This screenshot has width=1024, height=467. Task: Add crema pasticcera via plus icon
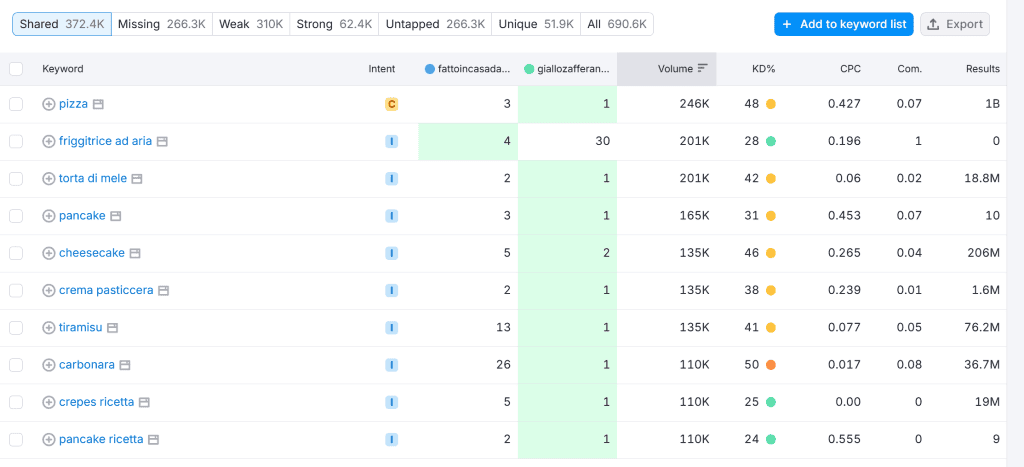tap(48, 290)
